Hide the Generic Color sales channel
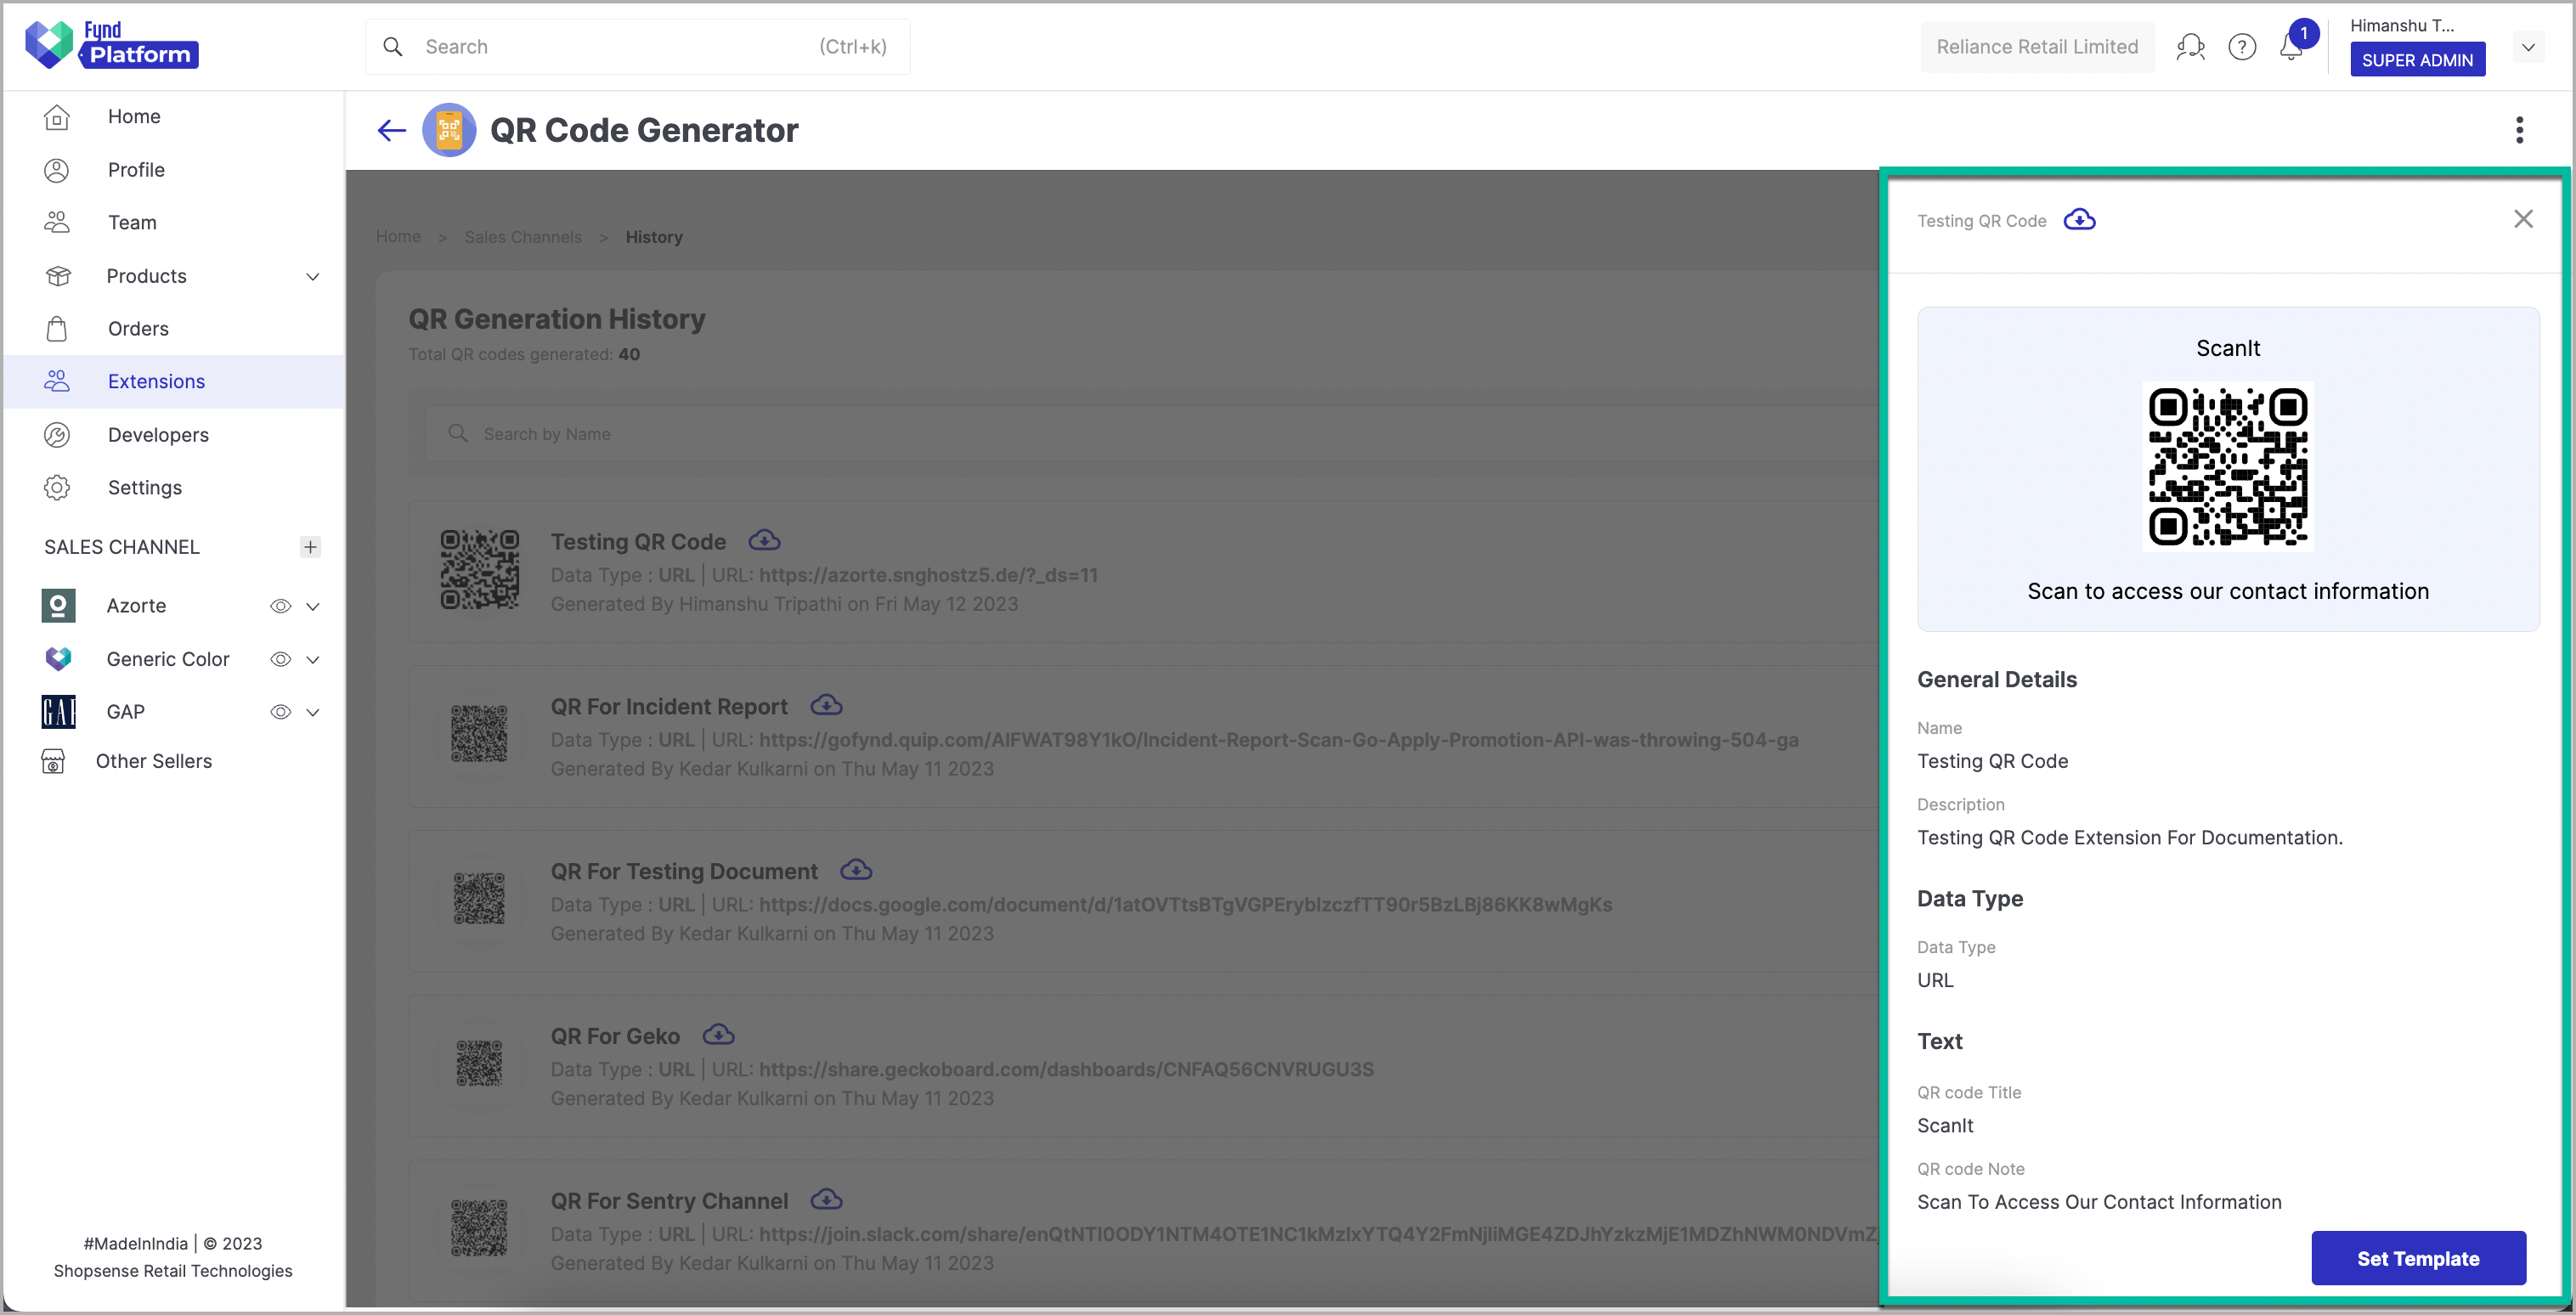The height and width of the screenshot is (1315, 2576). [280, 658]
